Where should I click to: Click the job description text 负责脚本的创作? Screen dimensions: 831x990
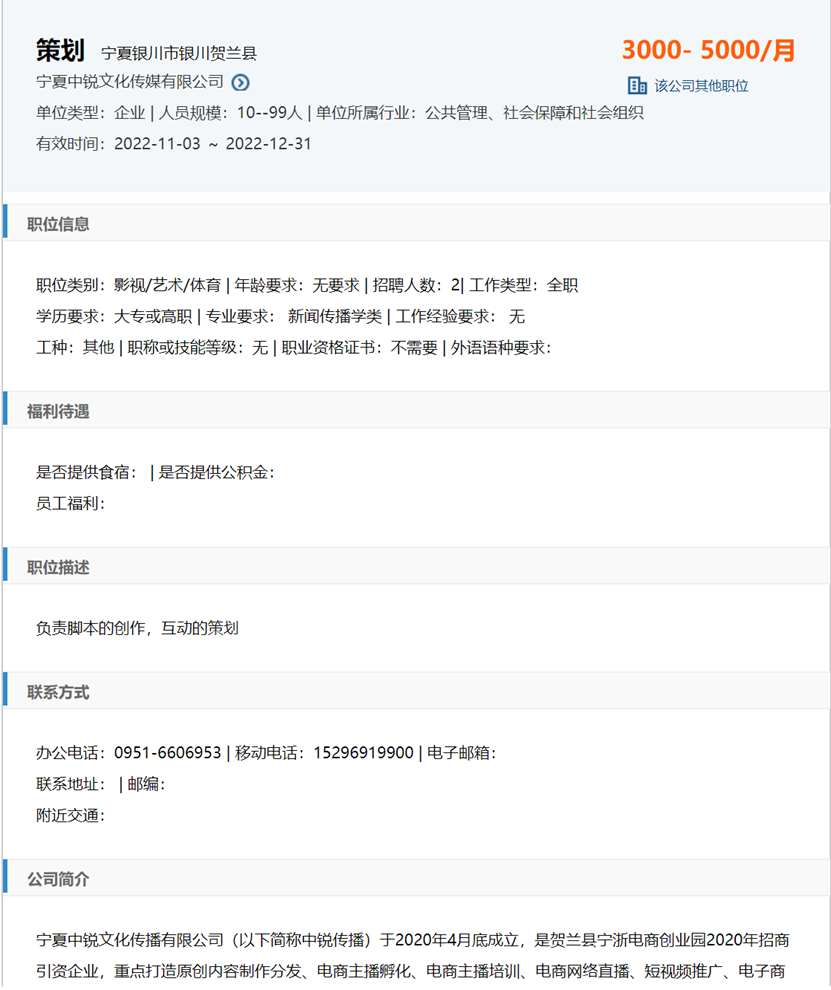coord(137,628)
